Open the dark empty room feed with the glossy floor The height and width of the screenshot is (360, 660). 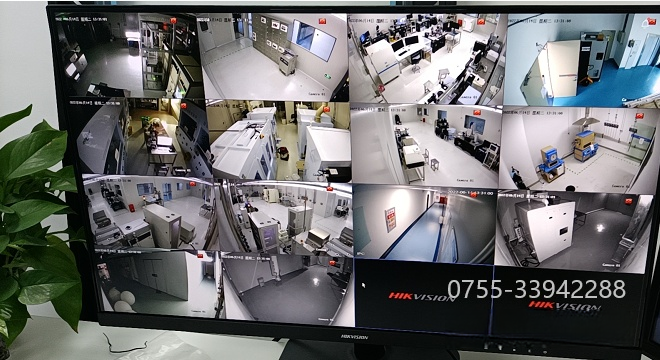[x=287, y=289]
